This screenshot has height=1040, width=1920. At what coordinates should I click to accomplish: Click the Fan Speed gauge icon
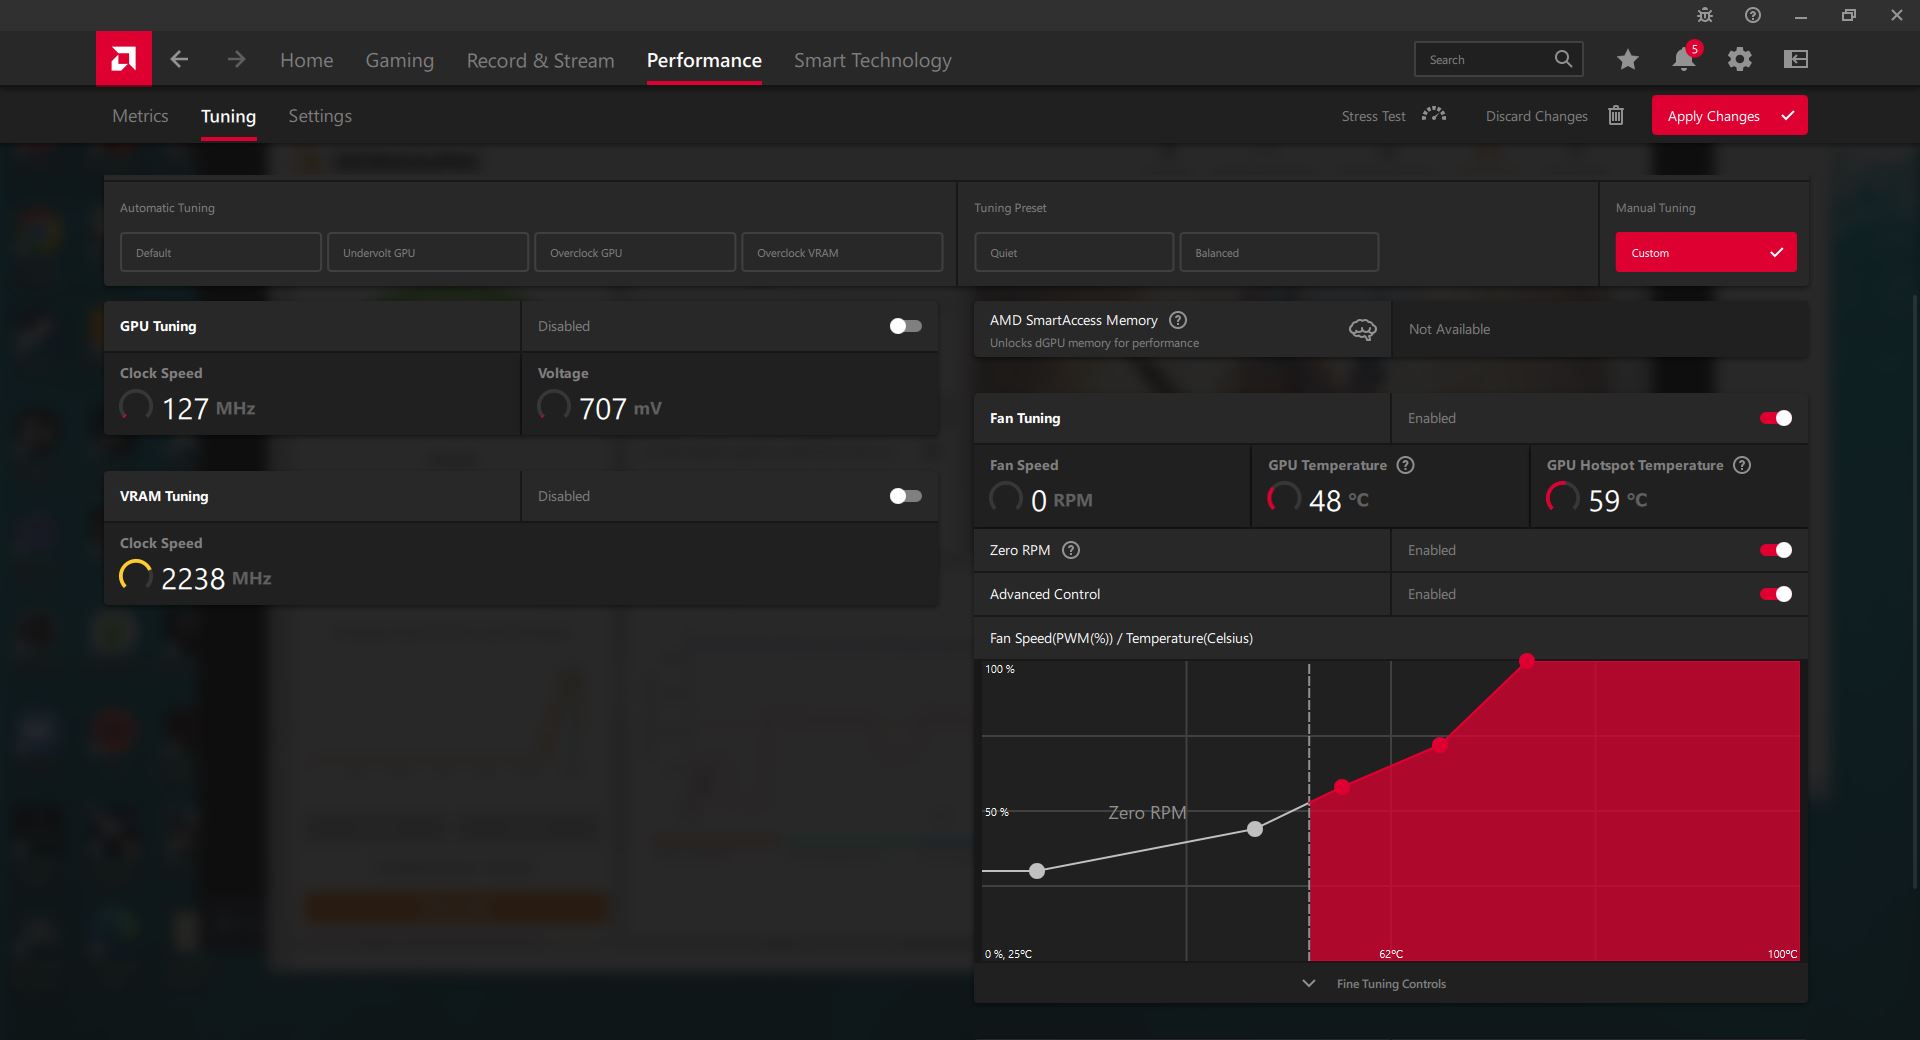[x=1006, y=498]
